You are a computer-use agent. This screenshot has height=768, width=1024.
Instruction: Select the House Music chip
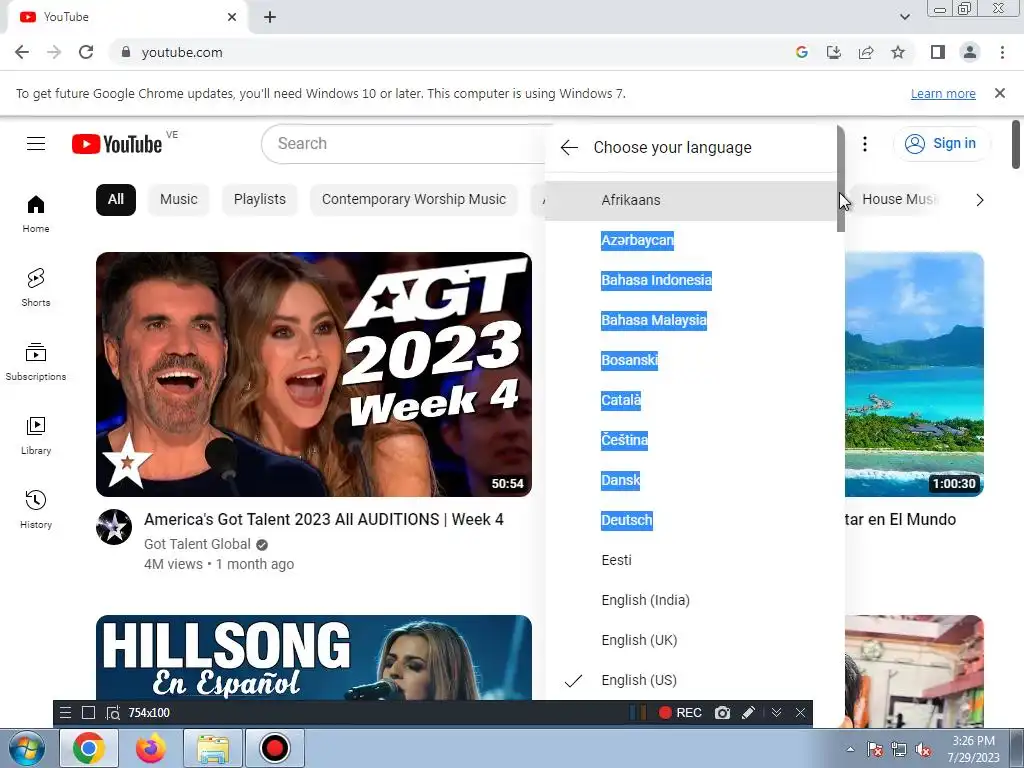coord(899,199)
